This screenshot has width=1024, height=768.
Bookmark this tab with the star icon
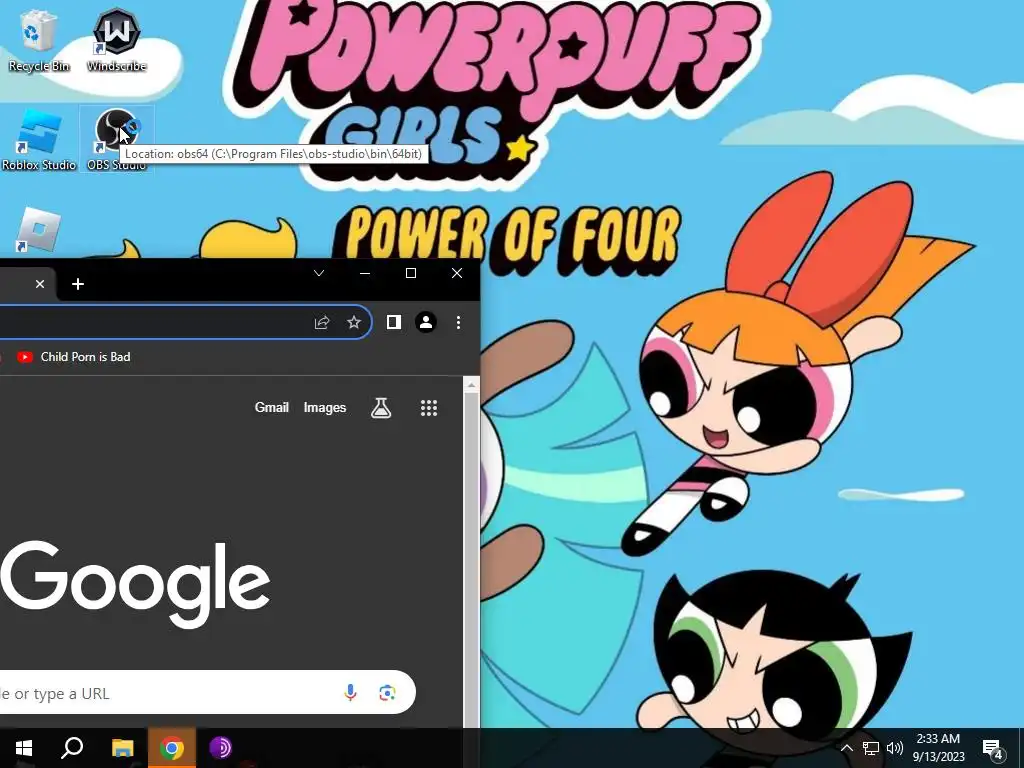[x=353, y=323]
